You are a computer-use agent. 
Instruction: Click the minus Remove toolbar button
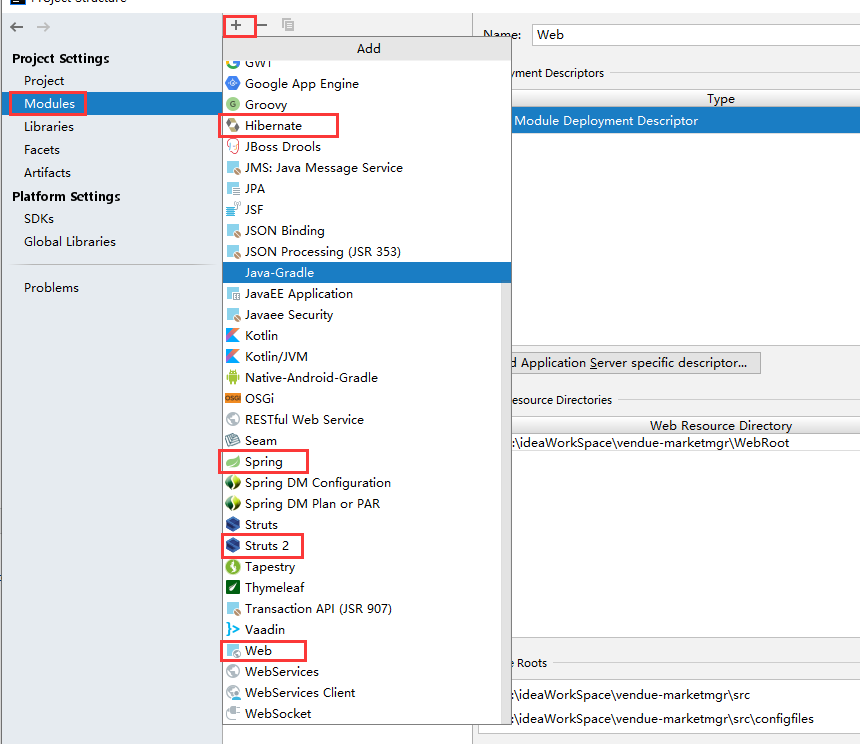[x=262, y=25]
